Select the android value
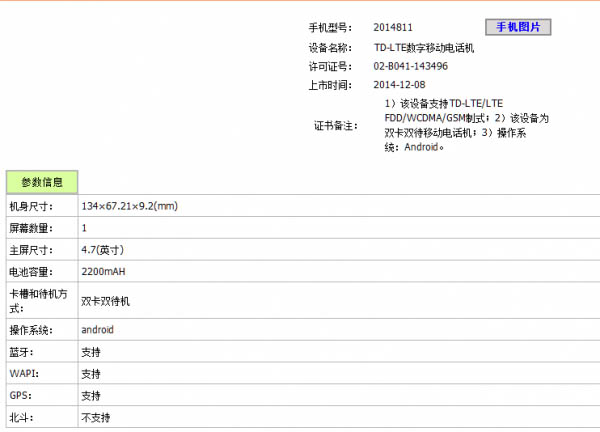 click(98, 330)
